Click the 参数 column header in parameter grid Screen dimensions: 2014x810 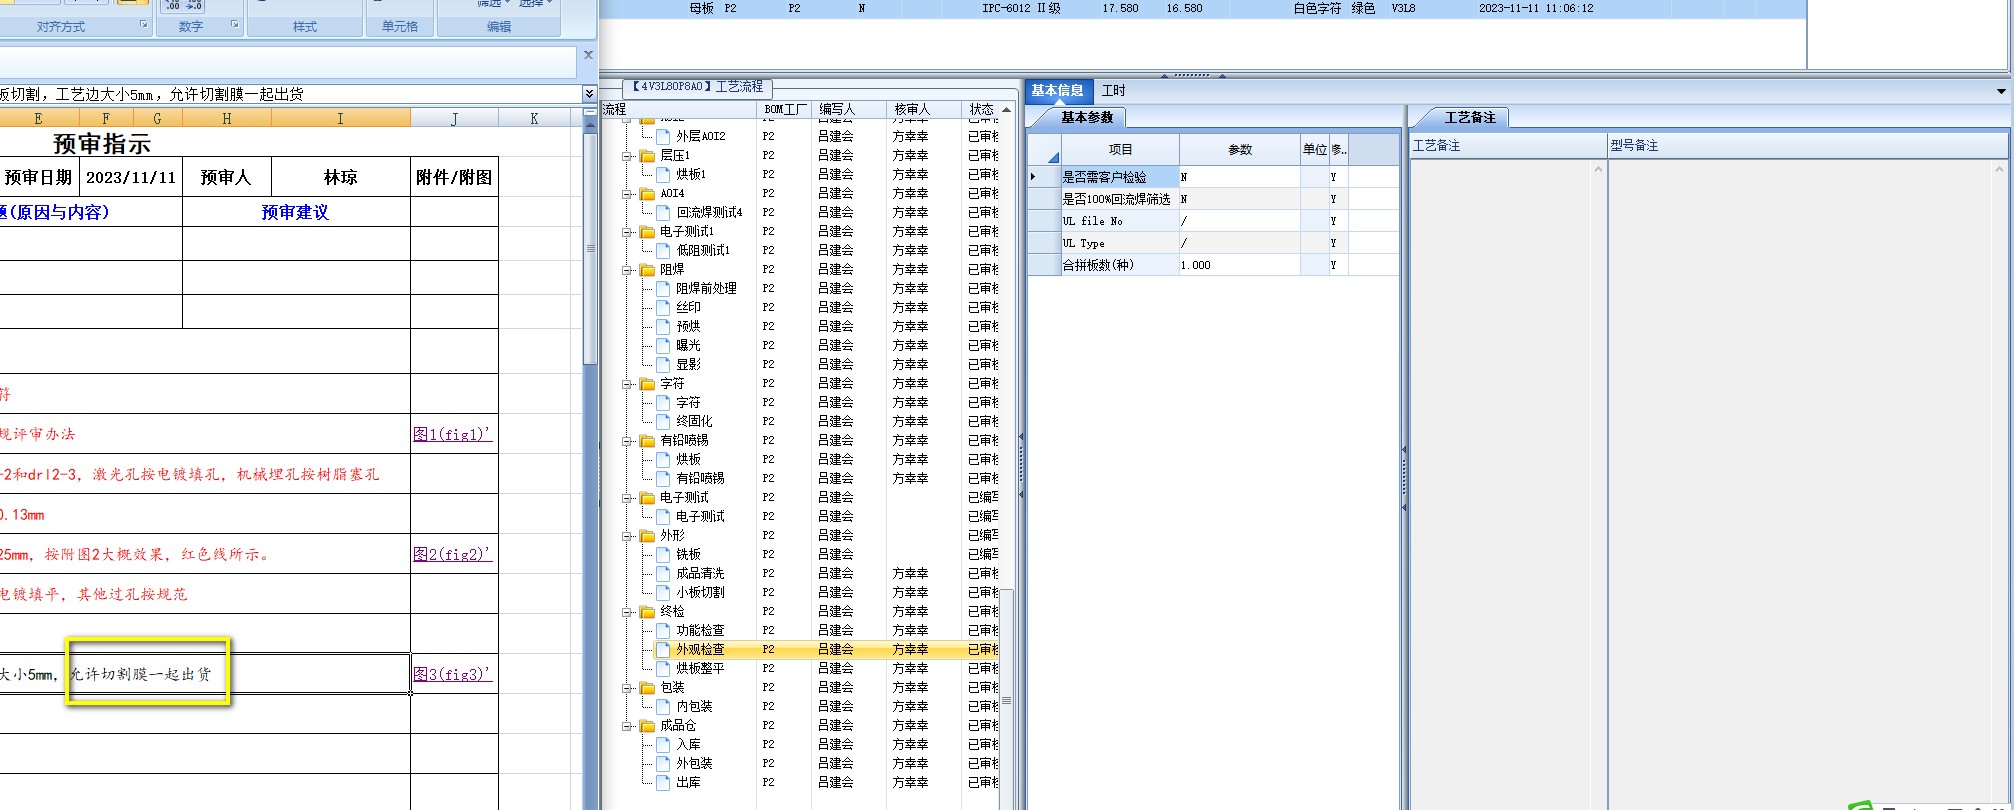[x=1239, y=149]
